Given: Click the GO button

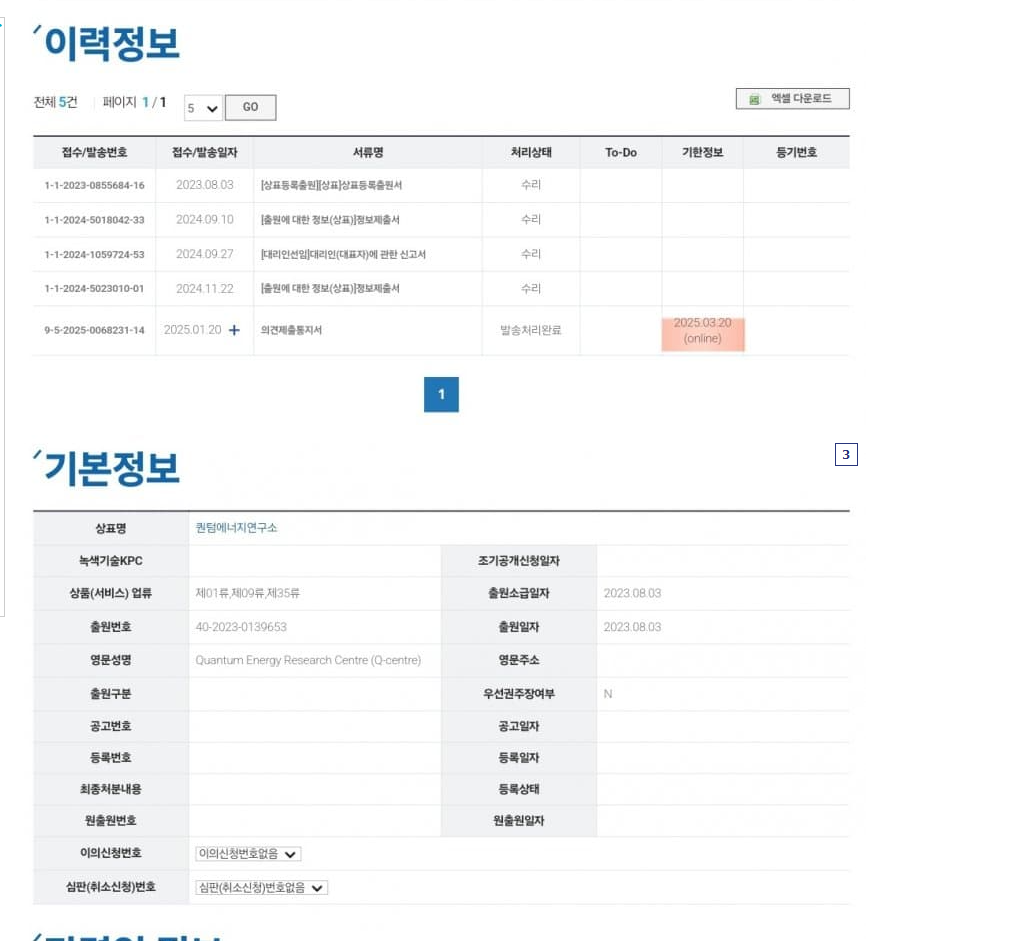Looking at the screenshot, I should pyautogui.click(x=250, y=108).
